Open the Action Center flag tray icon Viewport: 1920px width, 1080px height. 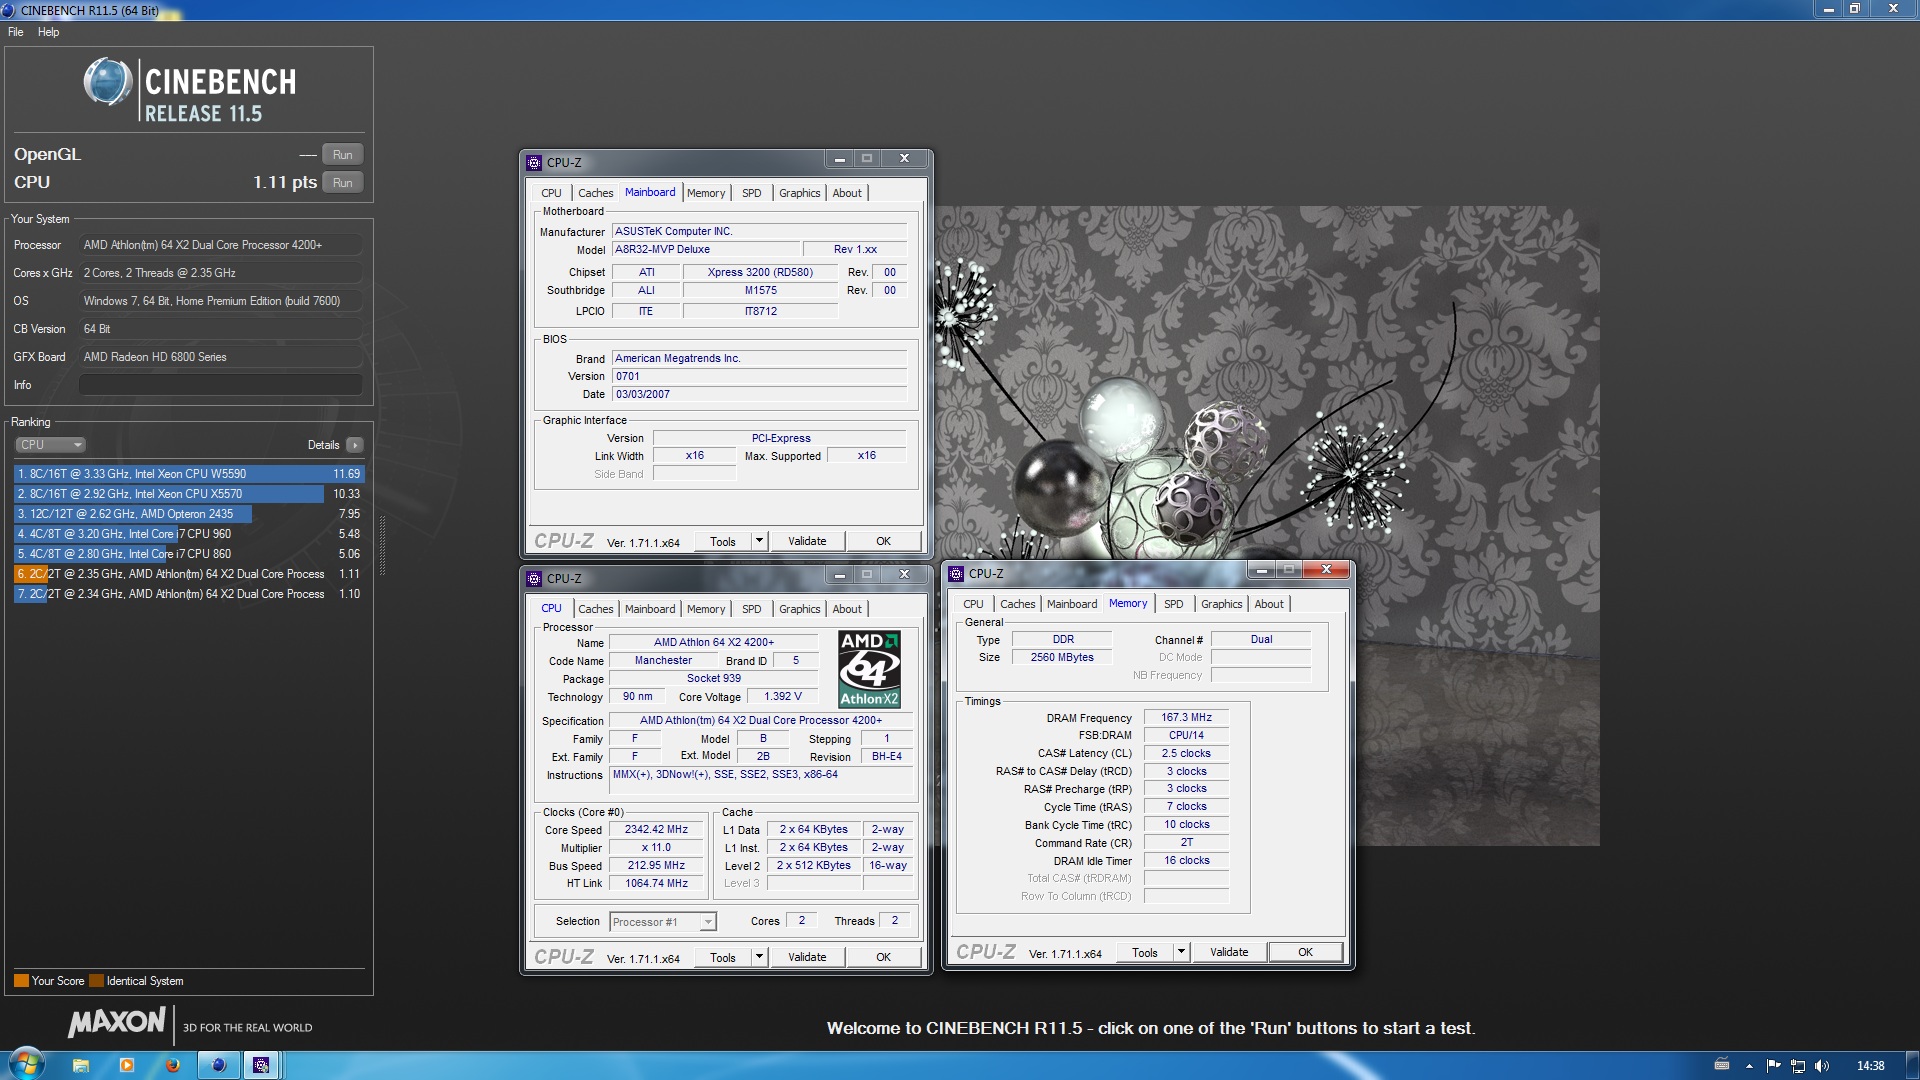coord(1774,1066)
